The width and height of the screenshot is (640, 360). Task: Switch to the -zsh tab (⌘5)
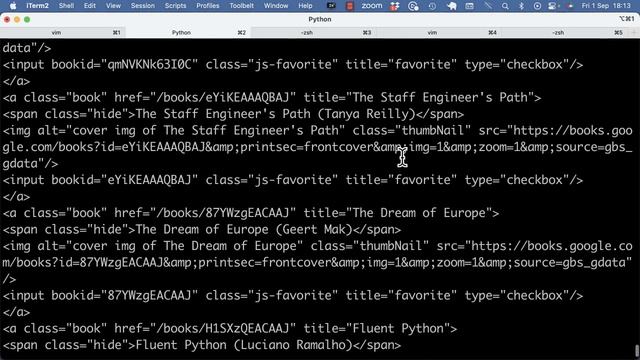pos(564,32)
